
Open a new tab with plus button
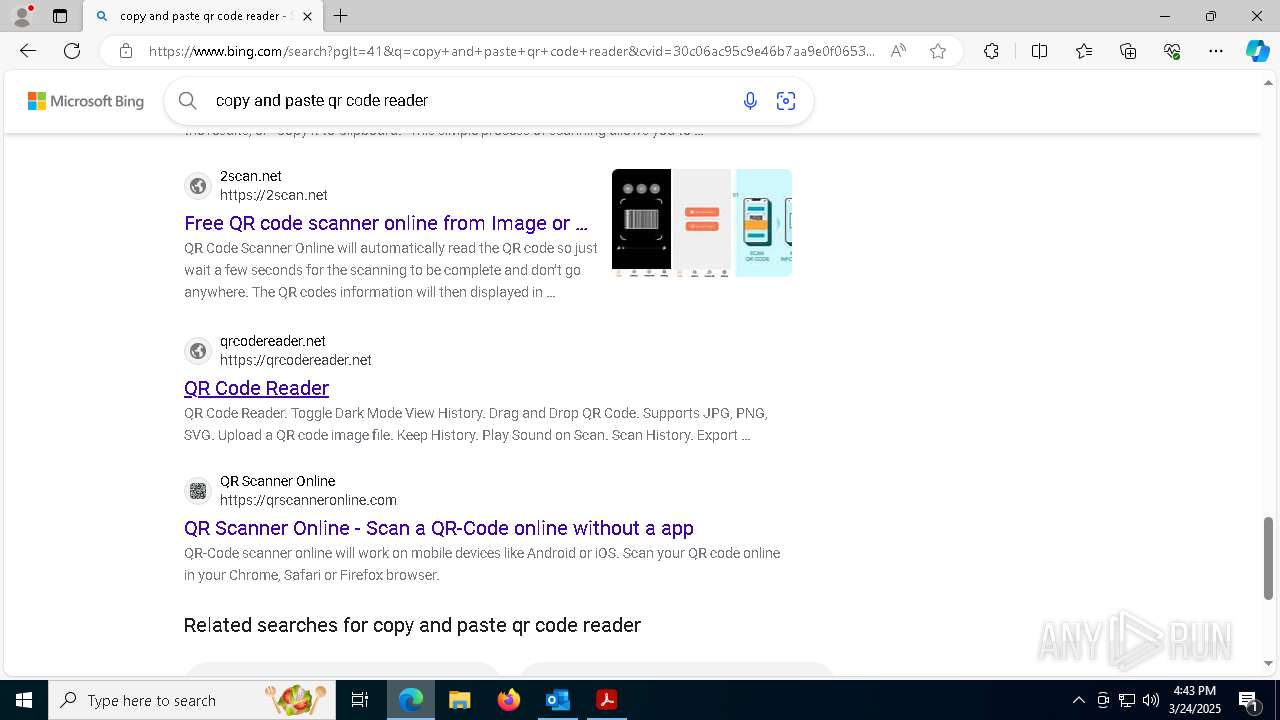click(341, 16)
